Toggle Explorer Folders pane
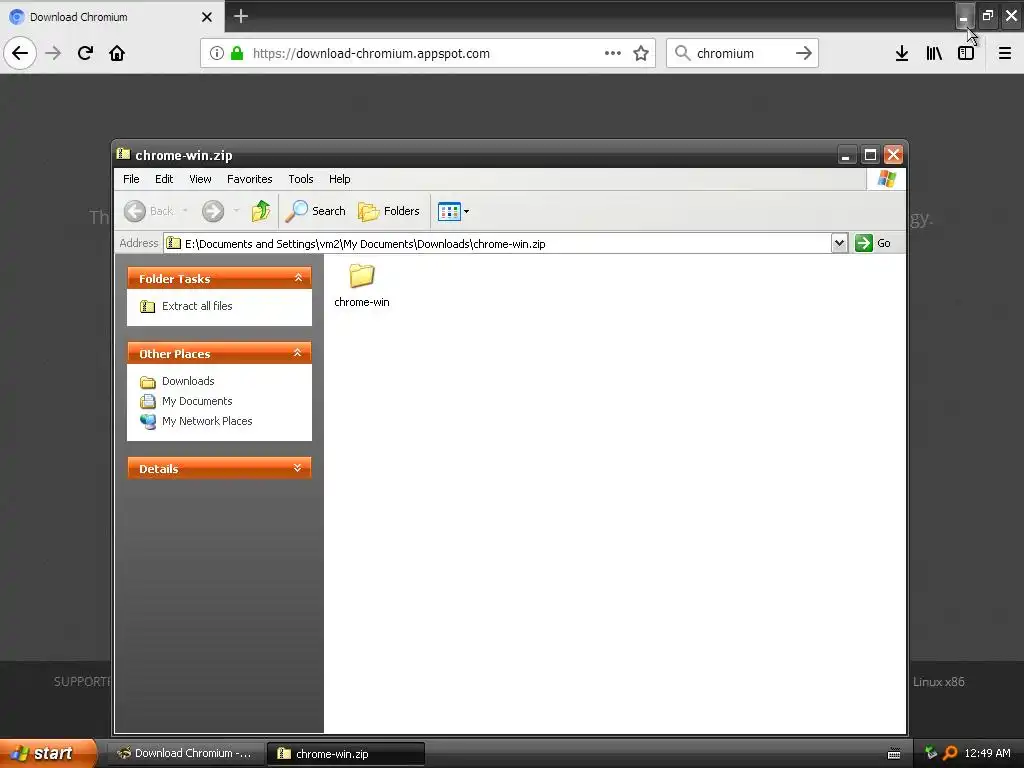The width and height of the screenshot is (1024, 768). [x=389, y=211]
